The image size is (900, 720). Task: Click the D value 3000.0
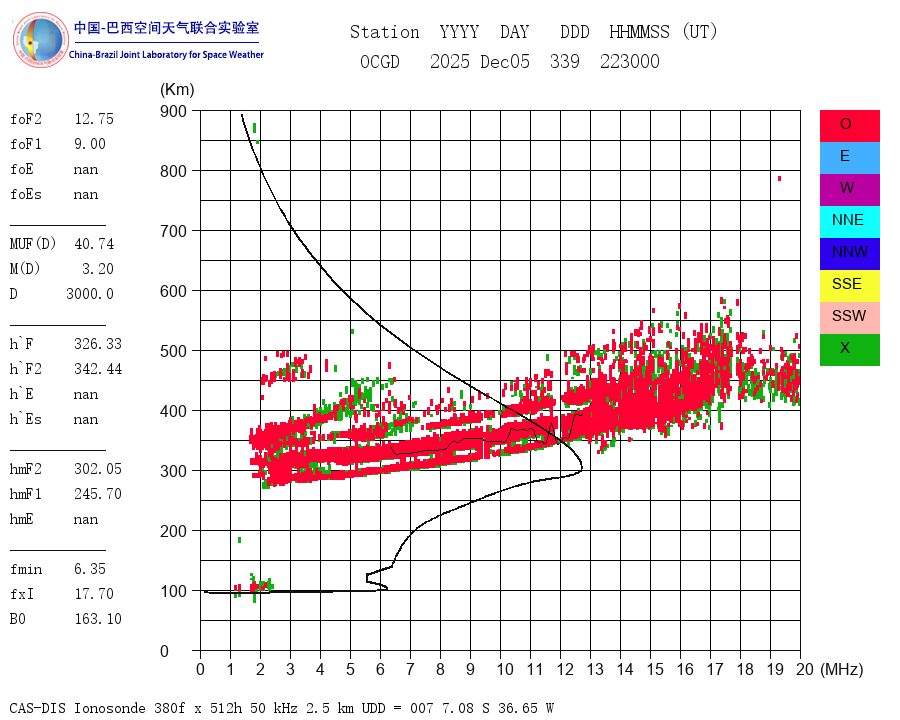[x=90, y=294]
